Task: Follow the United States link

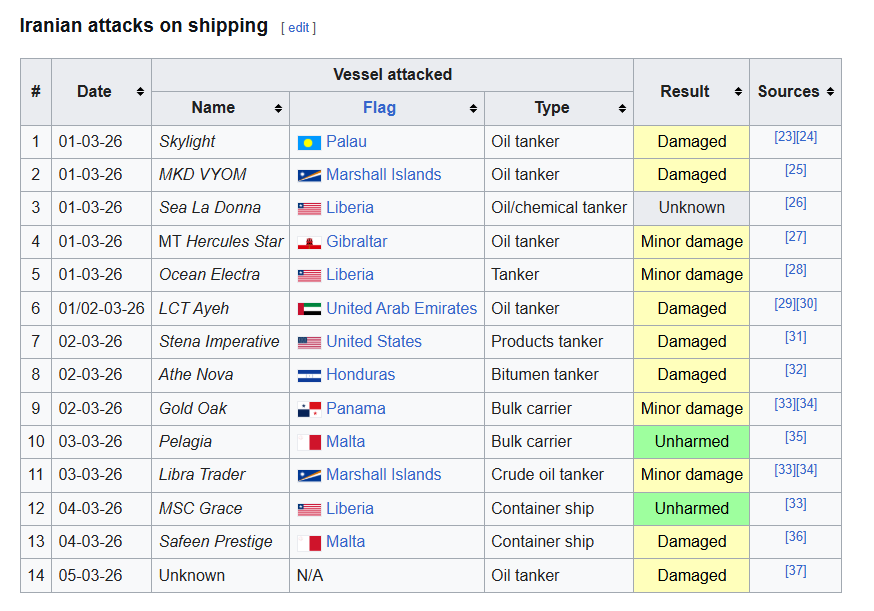Action: point(374,341)
